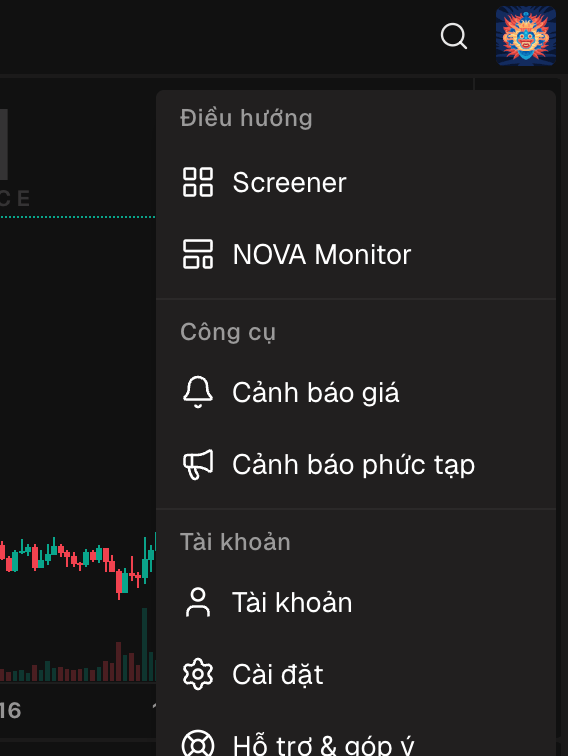568x756 pixels.
Task: Click the grey Tài khoản section heading
Action: (x=235, y=542)
